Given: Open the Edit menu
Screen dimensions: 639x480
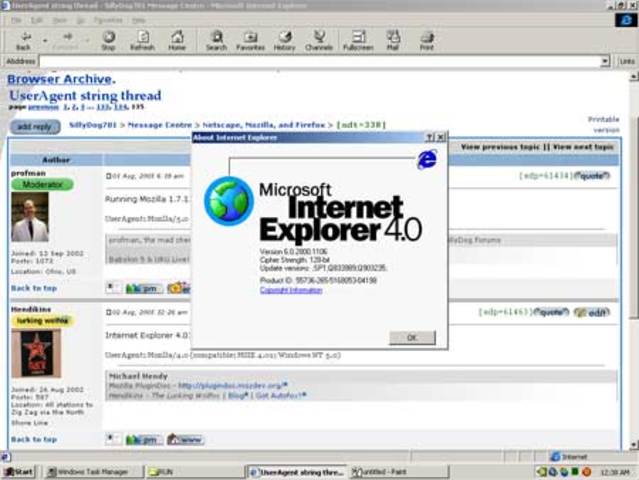Looking at the screenshot, I should (37, 20).
